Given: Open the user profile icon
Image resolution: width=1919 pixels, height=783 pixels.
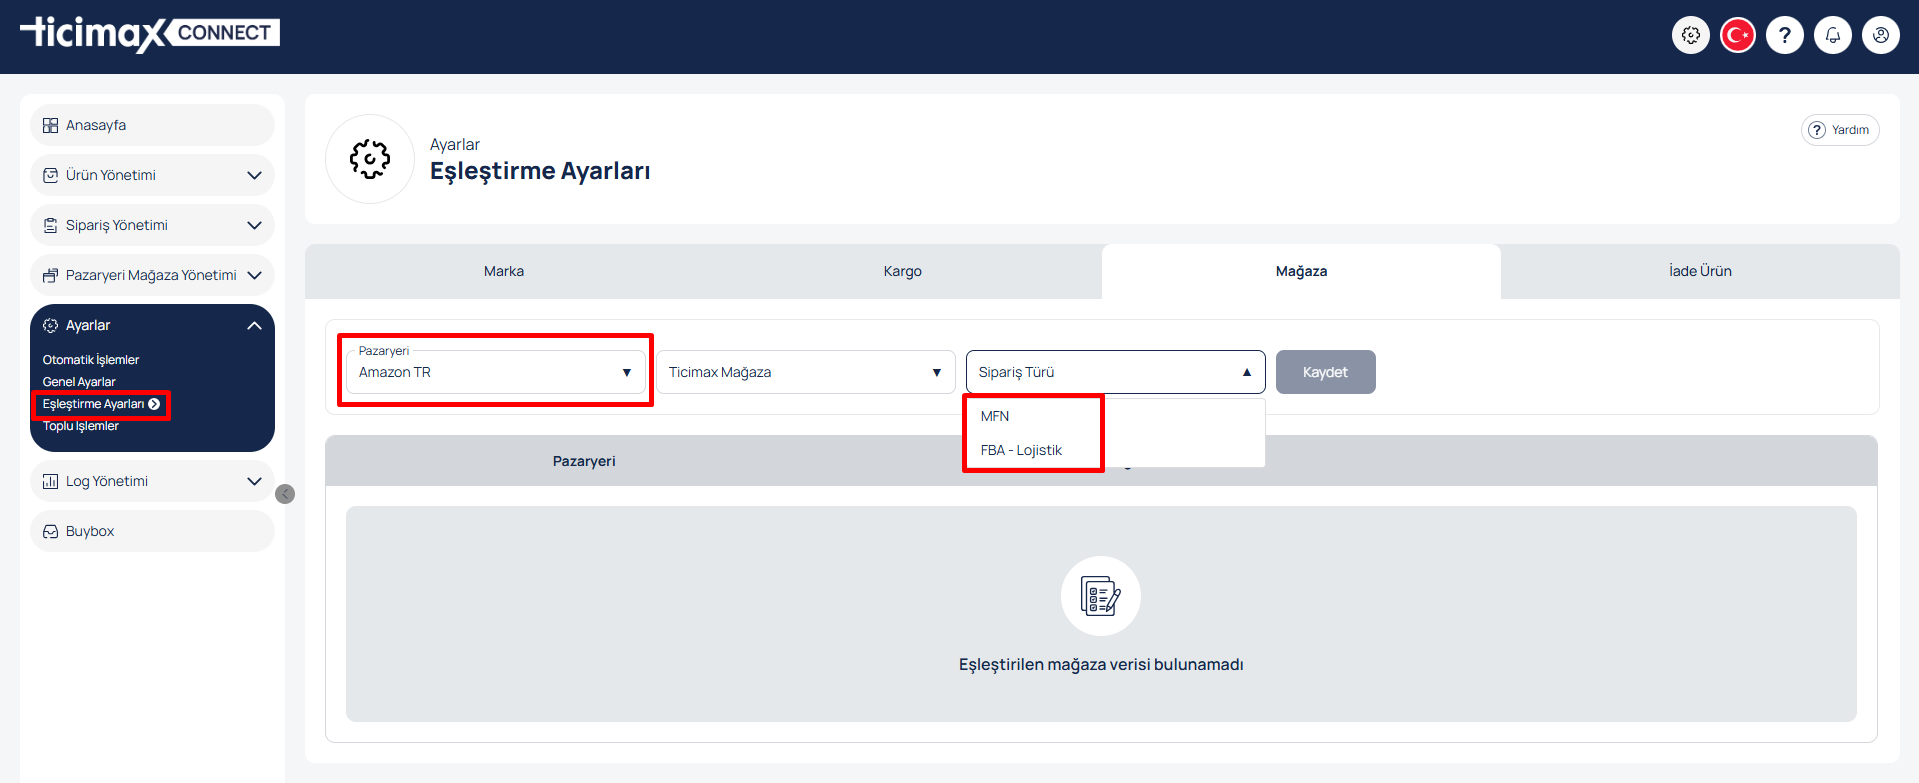Looking at the screenshot, I should tap(1881, 35).
